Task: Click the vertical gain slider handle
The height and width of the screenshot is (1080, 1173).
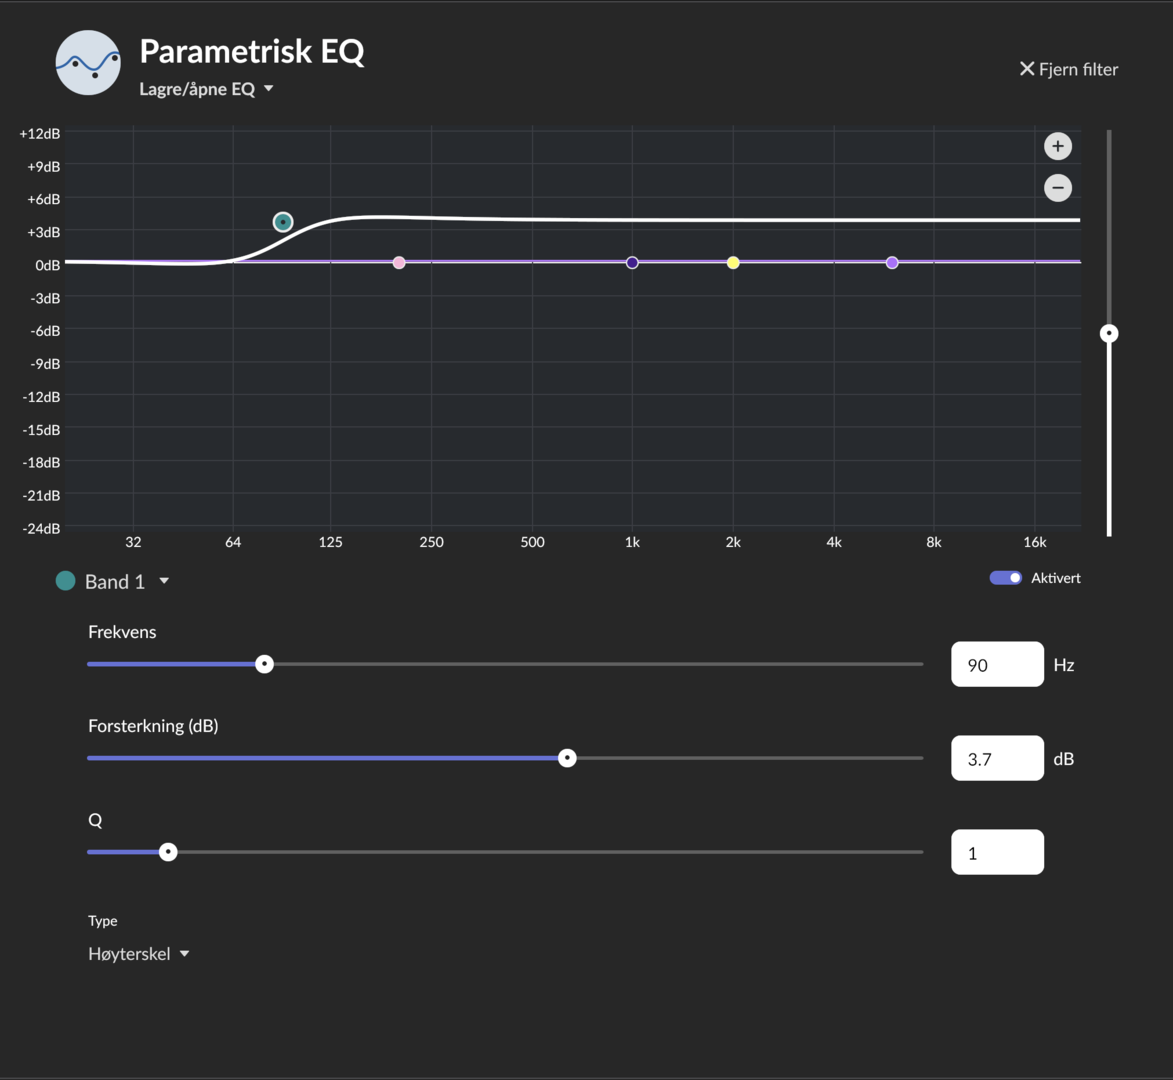Action: point(1109,334)
